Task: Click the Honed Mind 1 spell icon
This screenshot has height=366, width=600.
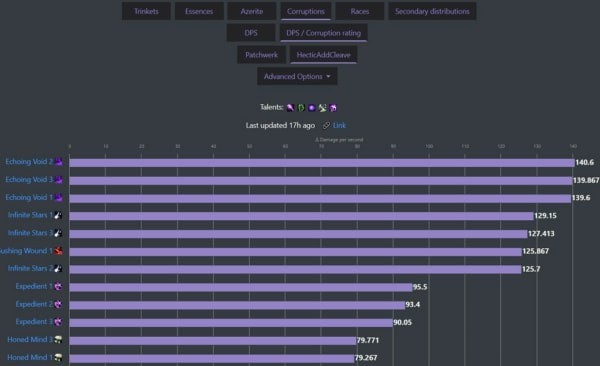Action: pyautogui.click(x=58, y=358)
